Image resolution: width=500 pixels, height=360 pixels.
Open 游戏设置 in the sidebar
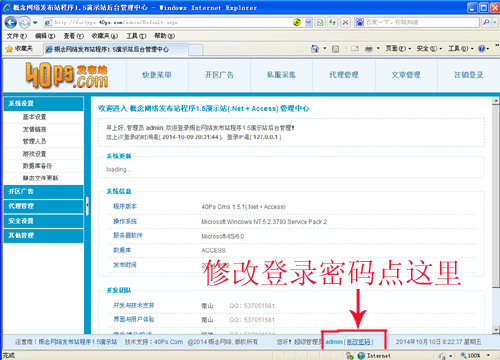[34, 154]
